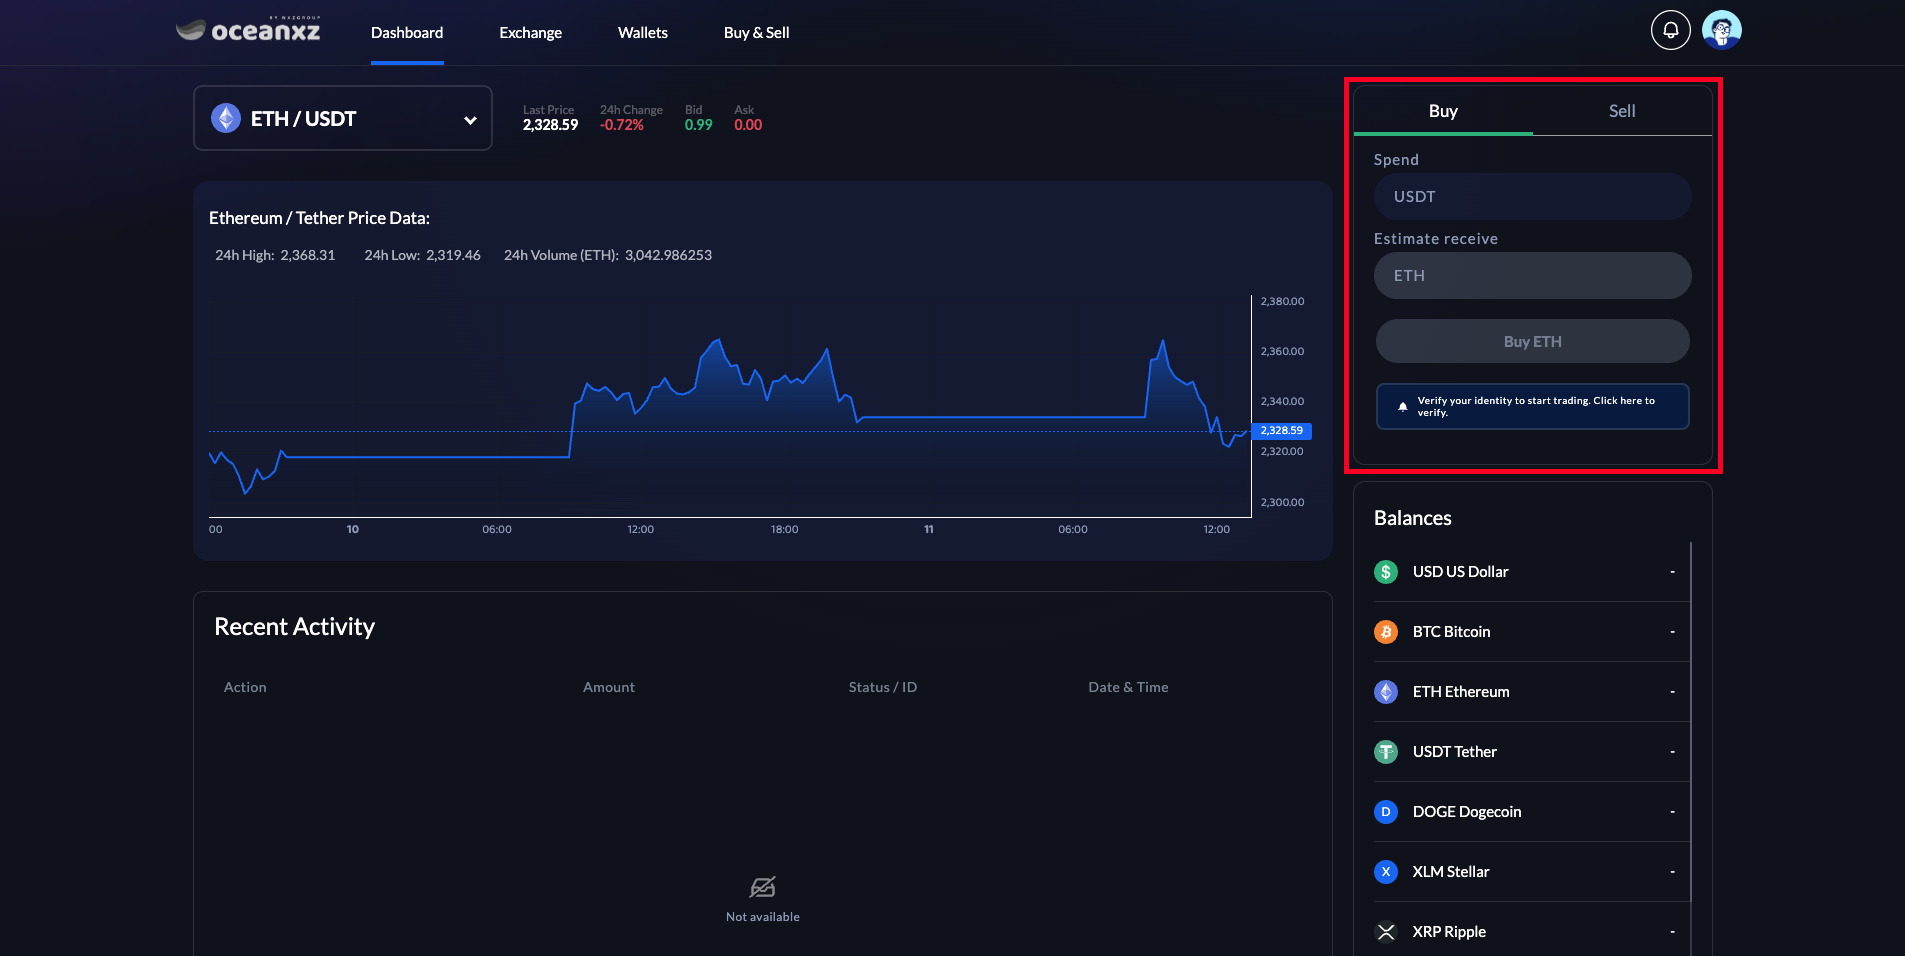
Task: Click the XRP Ripple balance icon
Action: 1386,932
